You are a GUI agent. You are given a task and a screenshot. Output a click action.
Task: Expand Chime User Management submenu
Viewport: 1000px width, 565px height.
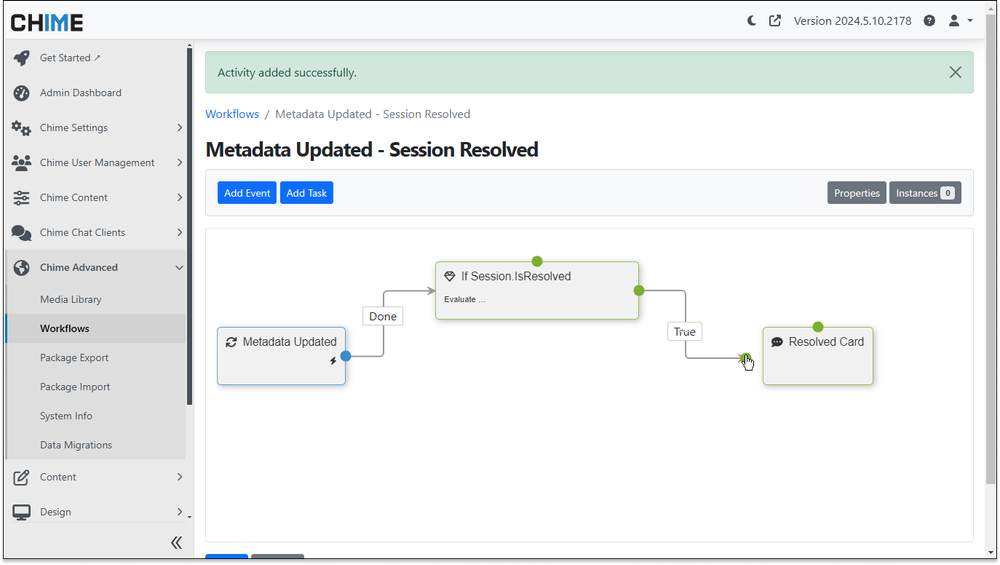pos(179,163)
